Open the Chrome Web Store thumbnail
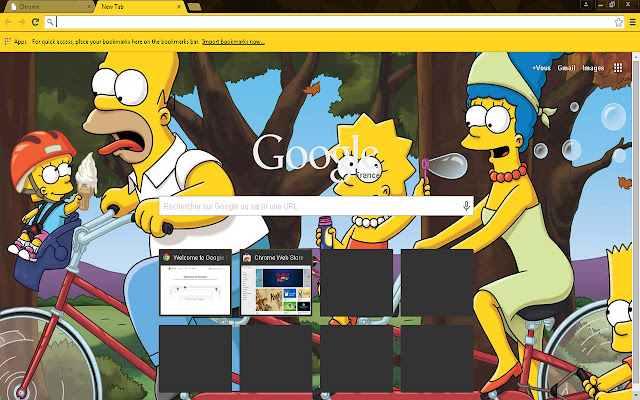This screenshot has height=400, width=640. 276,282
